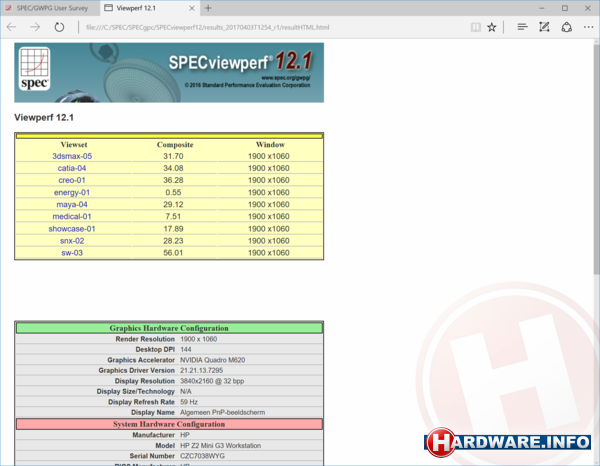Close the Viewperf 12.1 tab
Image resolution: width=600 pixels, height=466 pixels.
[192, 8]
